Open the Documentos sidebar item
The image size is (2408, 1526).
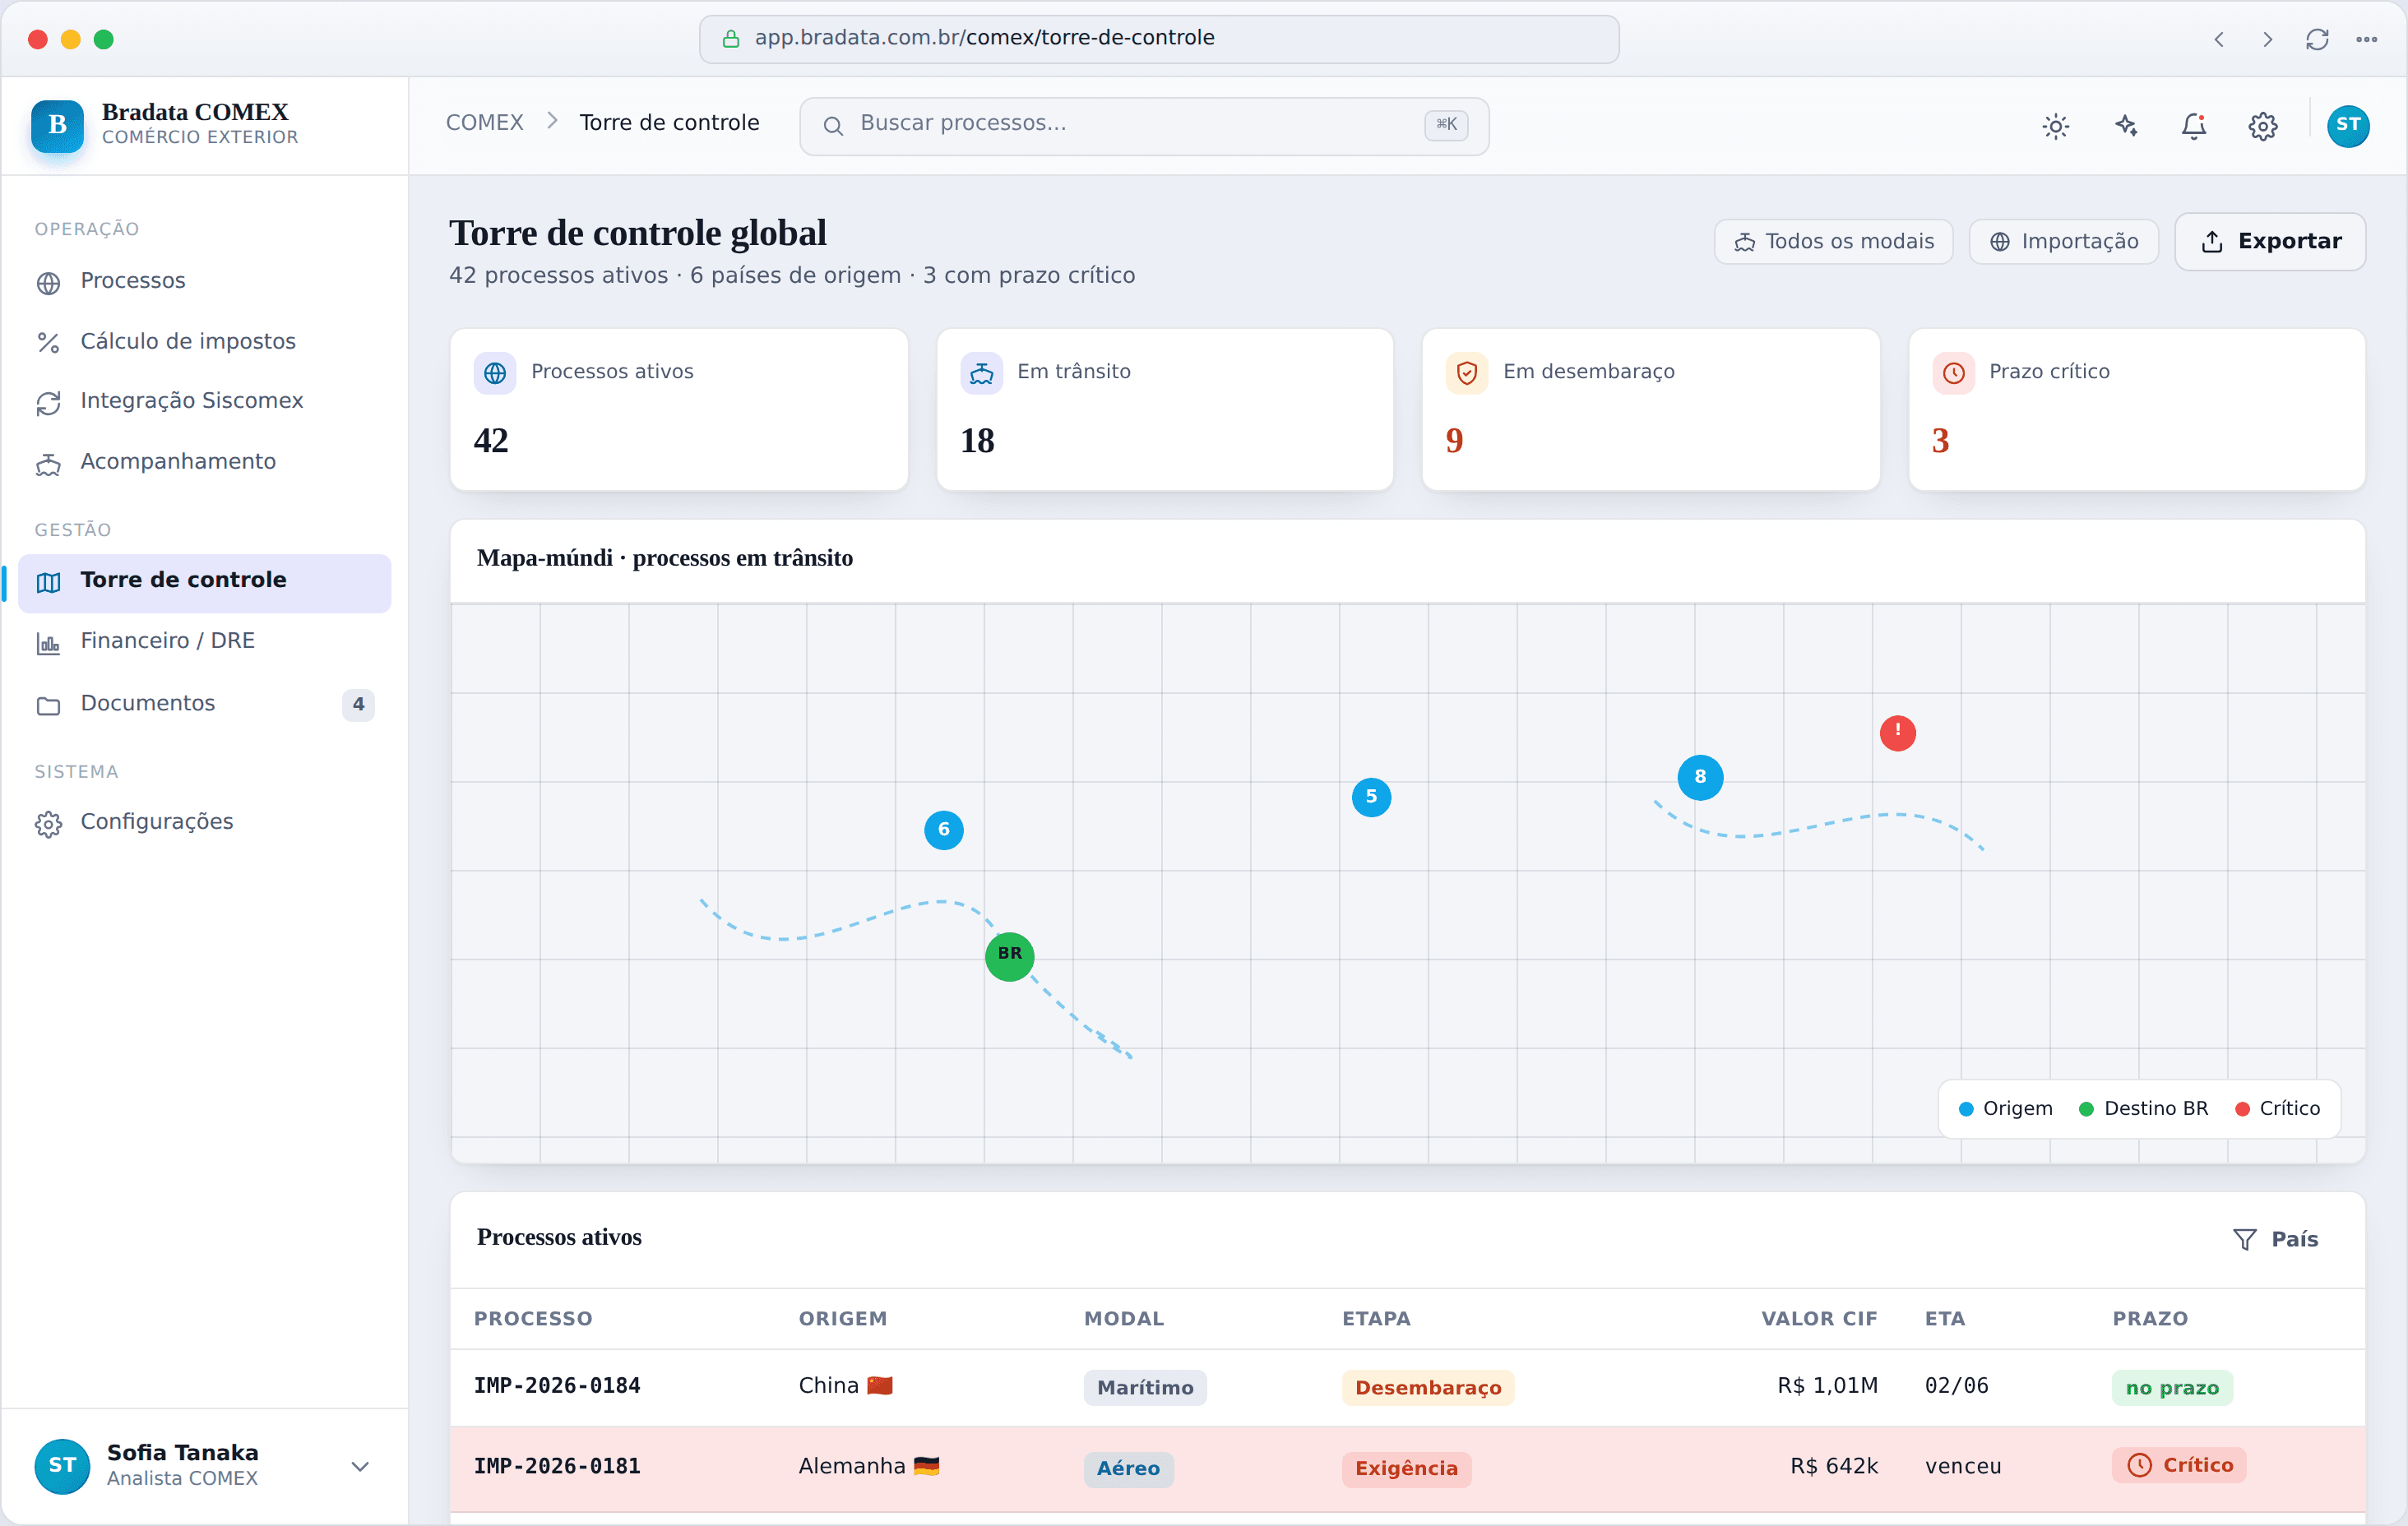click(204, 703)
